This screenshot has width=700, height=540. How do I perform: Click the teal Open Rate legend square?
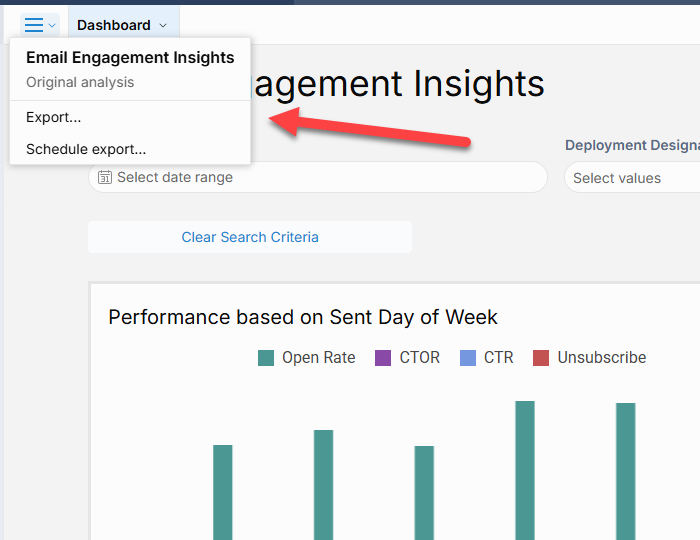[266, 358]
